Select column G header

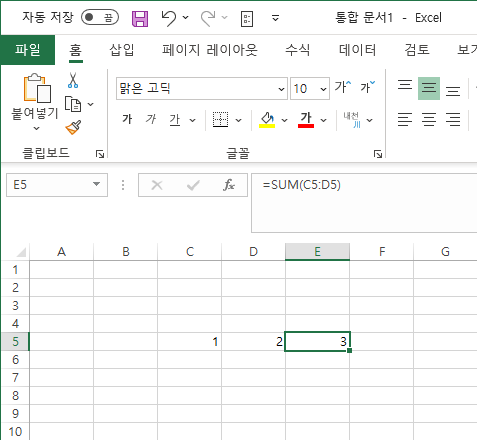[445, 252]
